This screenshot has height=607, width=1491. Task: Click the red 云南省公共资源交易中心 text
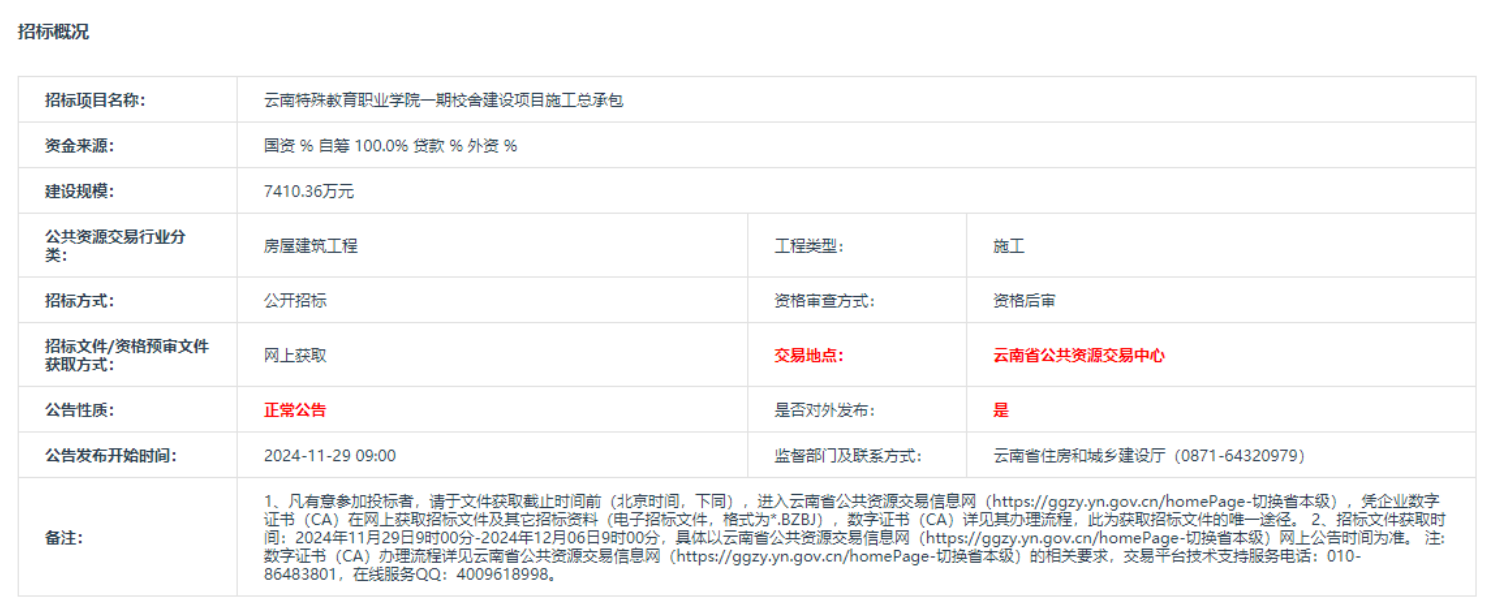(x=1078, y=355)
